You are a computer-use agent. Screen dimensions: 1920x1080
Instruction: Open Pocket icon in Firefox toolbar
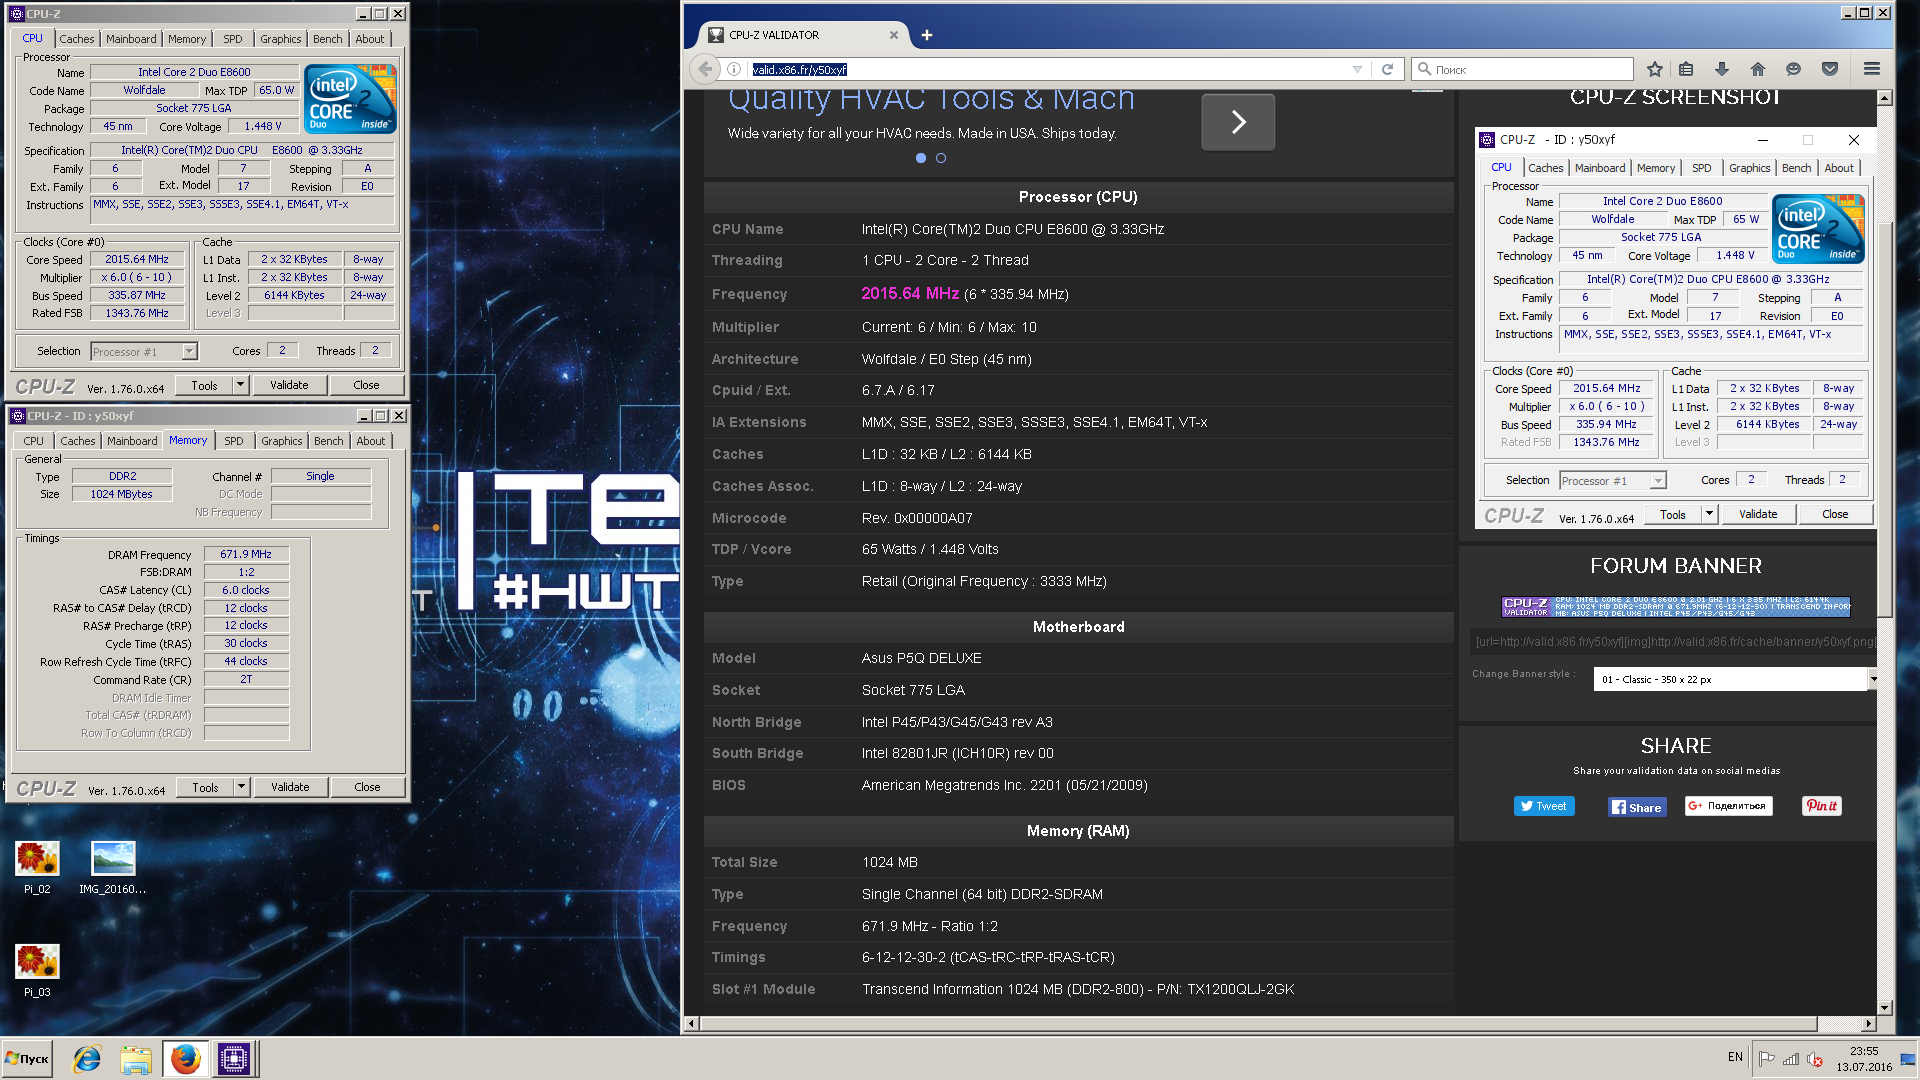pos(1829,69)
